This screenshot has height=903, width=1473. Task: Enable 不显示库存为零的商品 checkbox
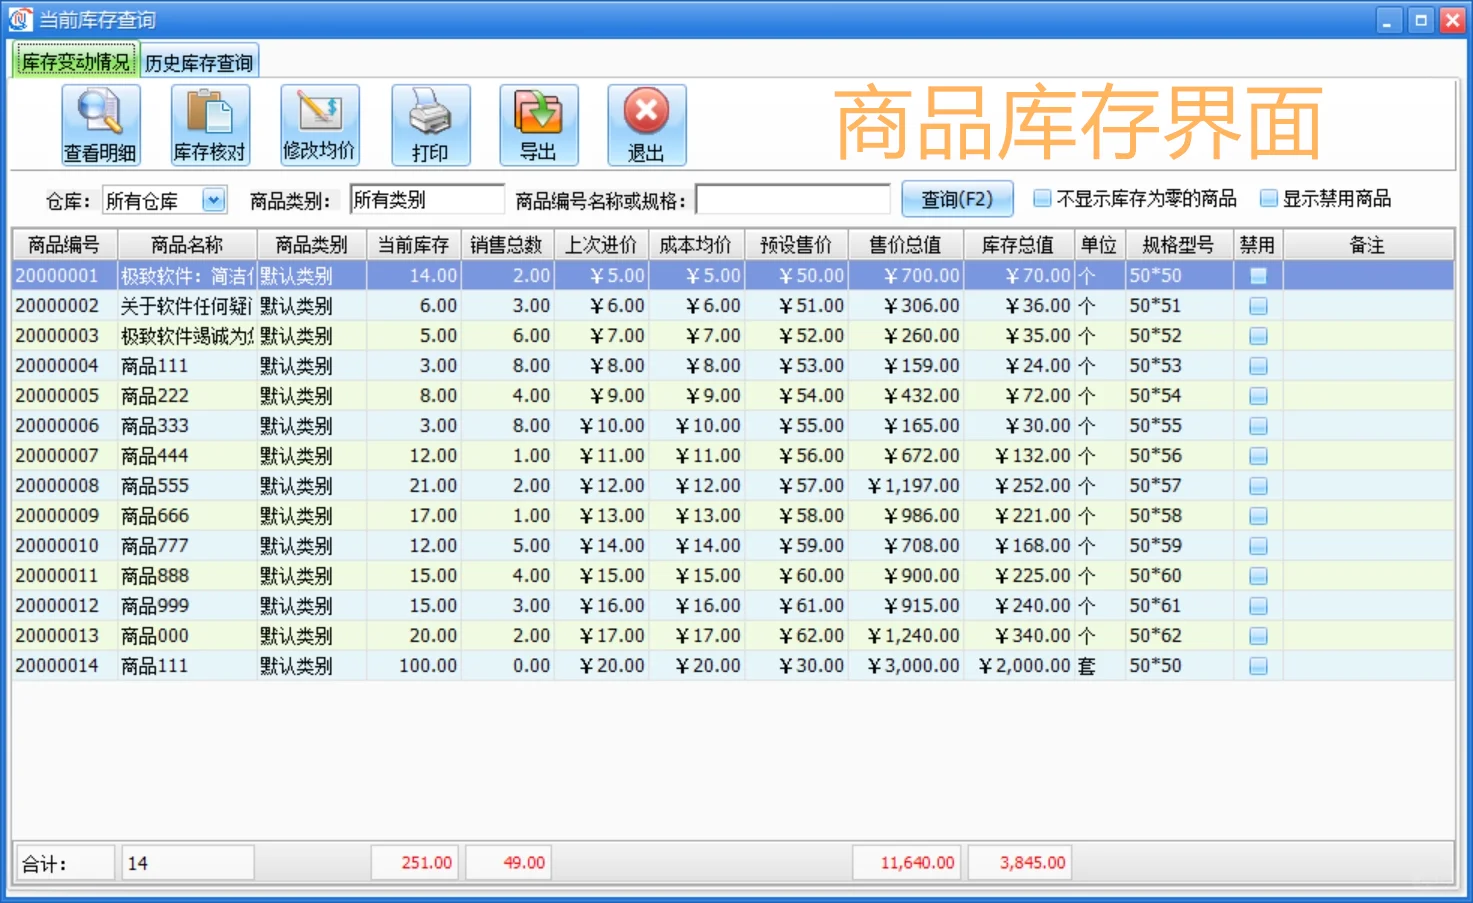pos(1041,198)
